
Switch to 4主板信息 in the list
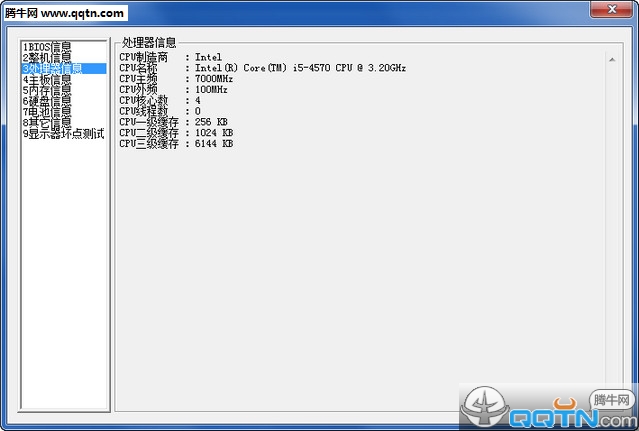[x=64, y=79]
